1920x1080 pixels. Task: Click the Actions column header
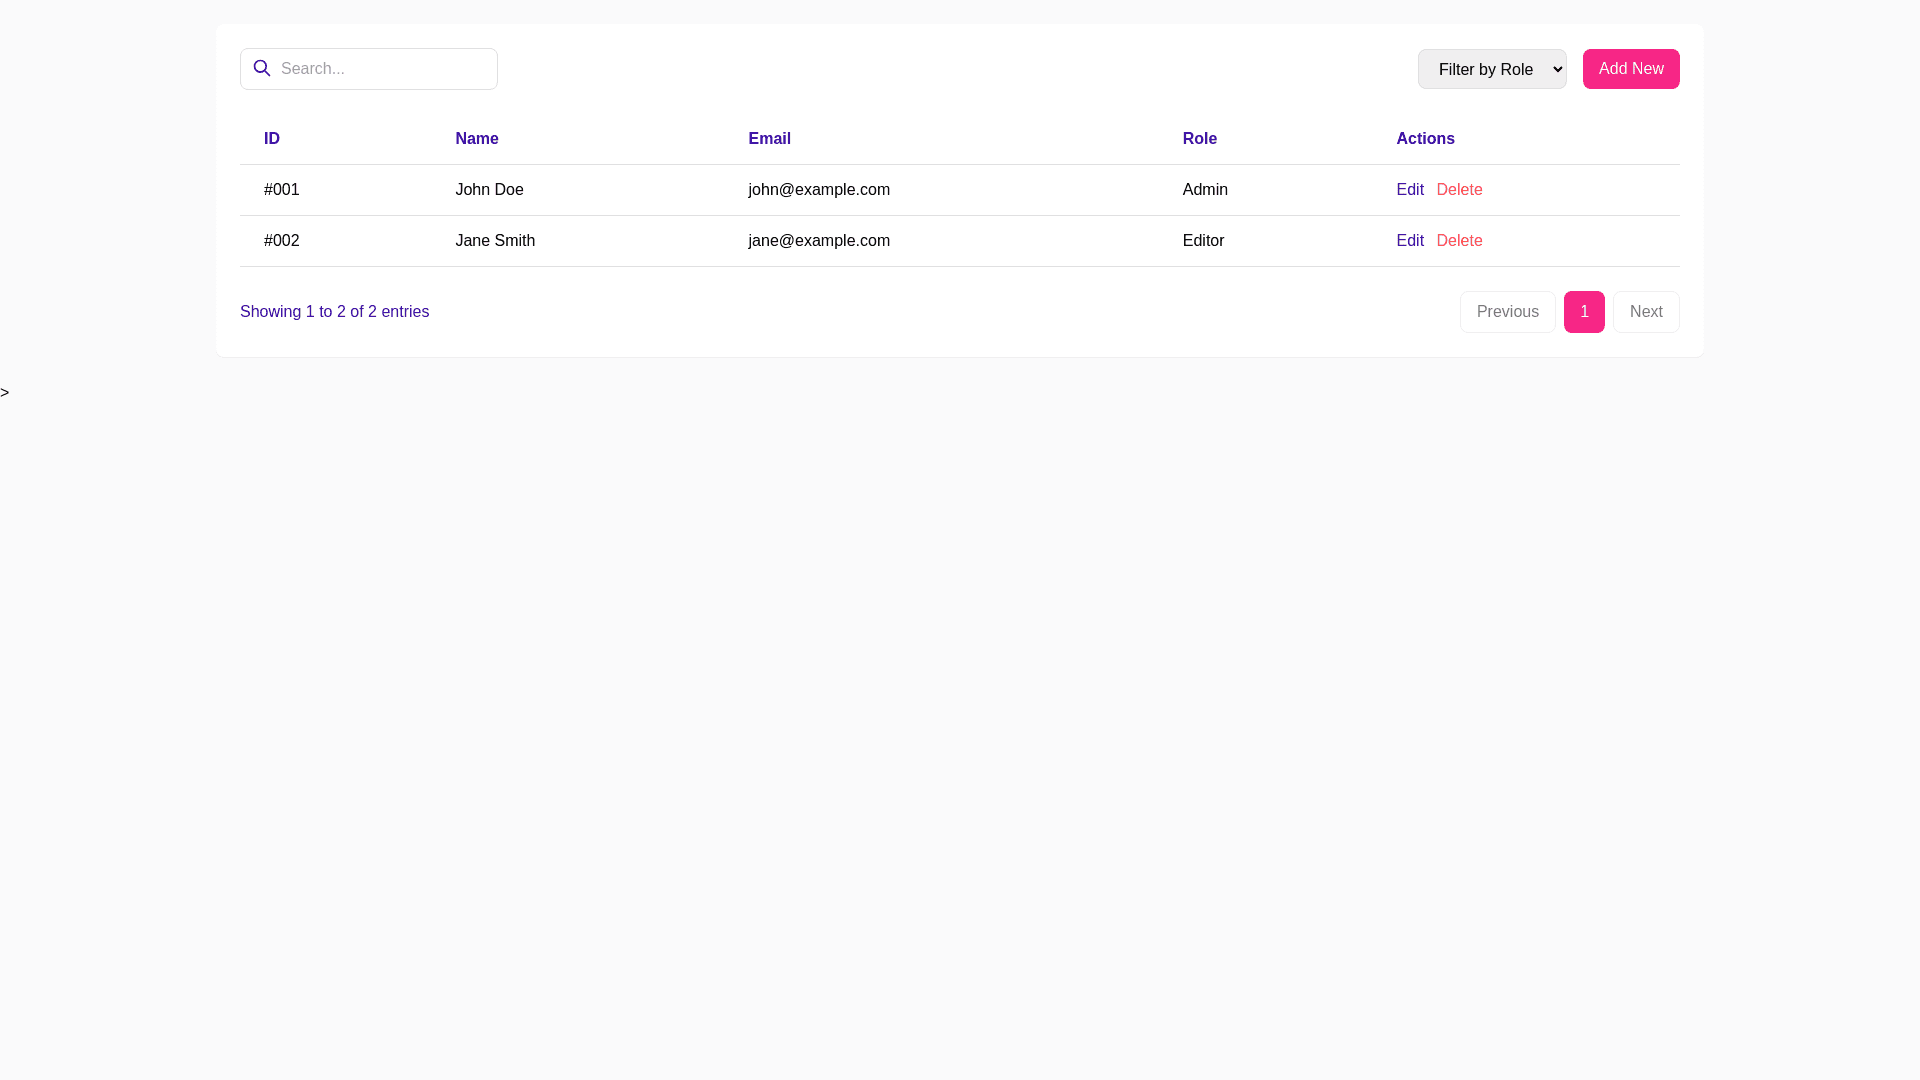coord(1425,139)
